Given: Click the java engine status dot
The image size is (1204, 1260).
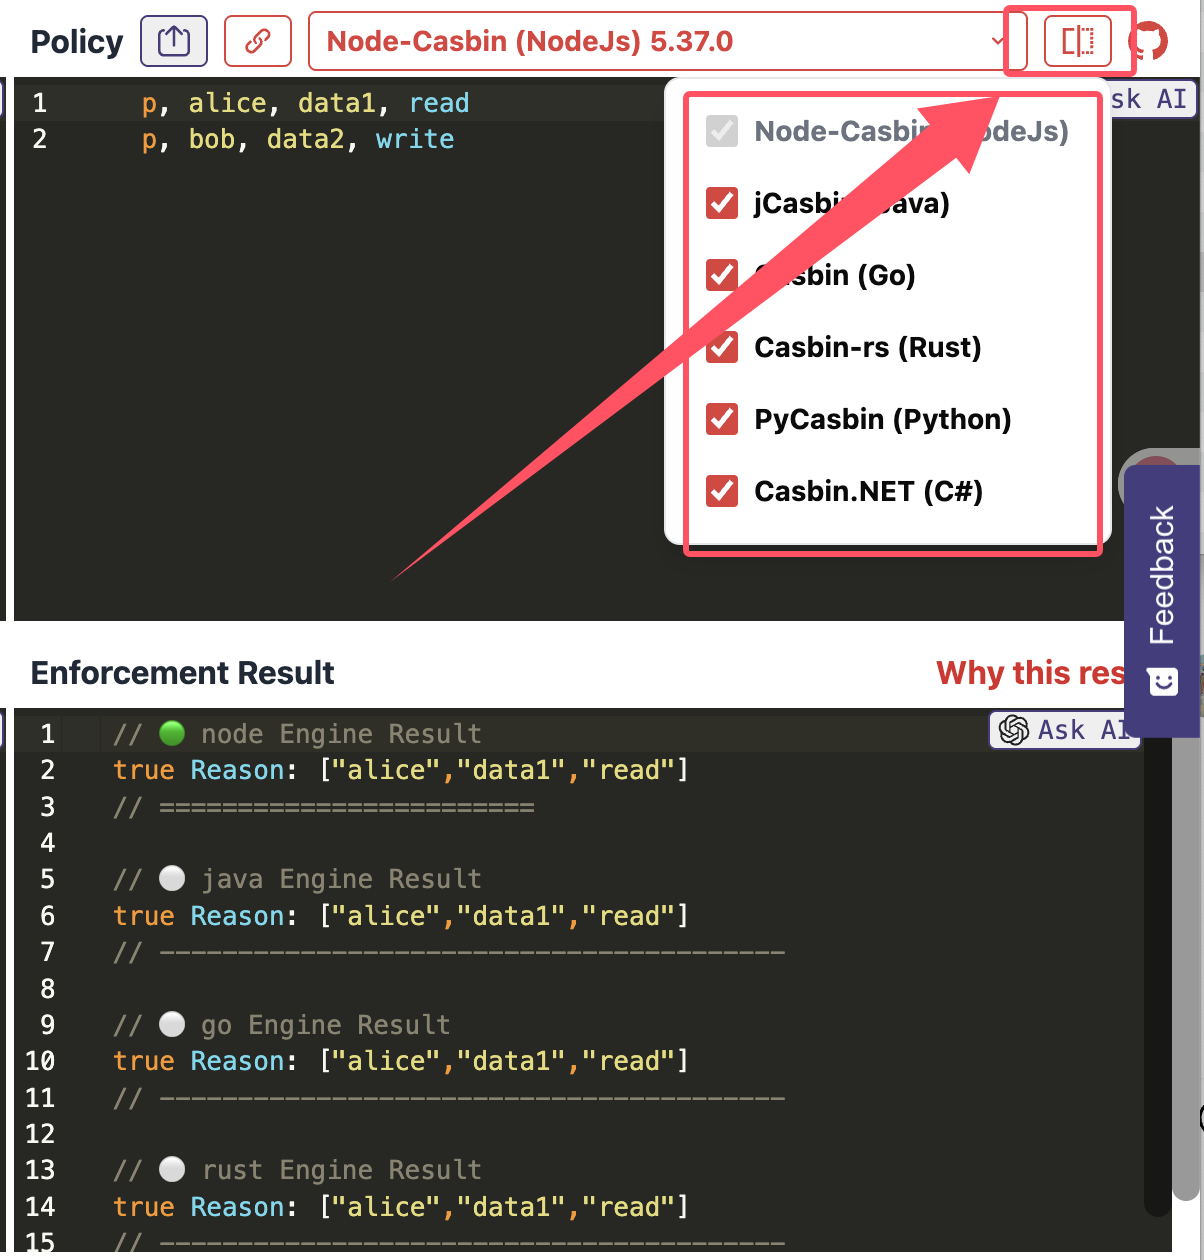Looking at the screenshot, I should 172,878.
